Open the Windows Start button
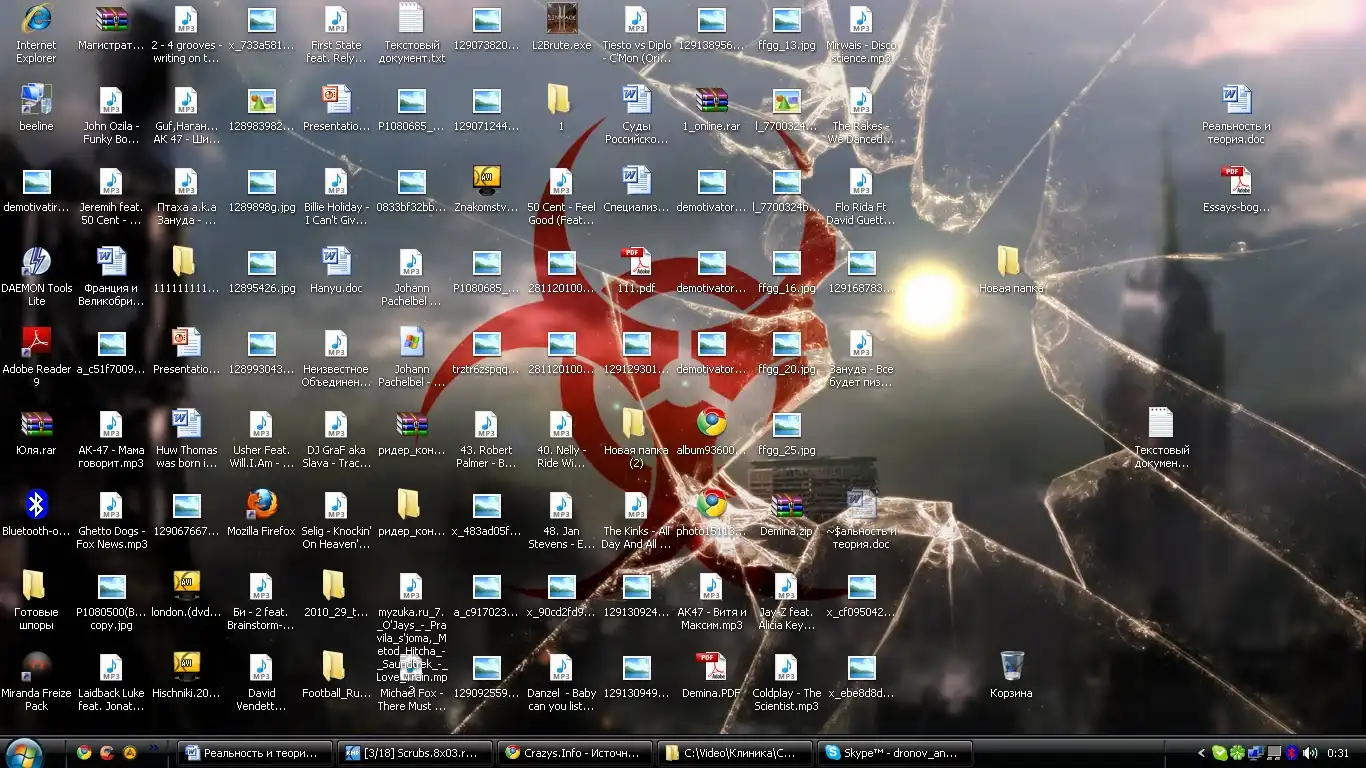The width and height of the screenshot is (1366, 768). point(24,752)
